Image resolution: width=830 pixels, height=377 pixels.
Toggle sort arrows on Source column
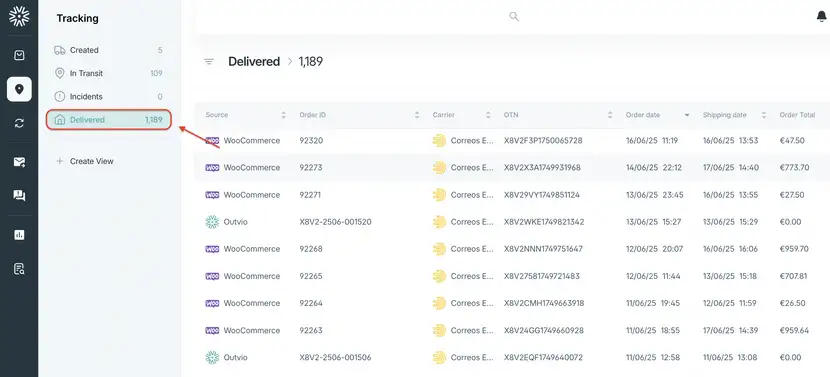coord(284,115)
